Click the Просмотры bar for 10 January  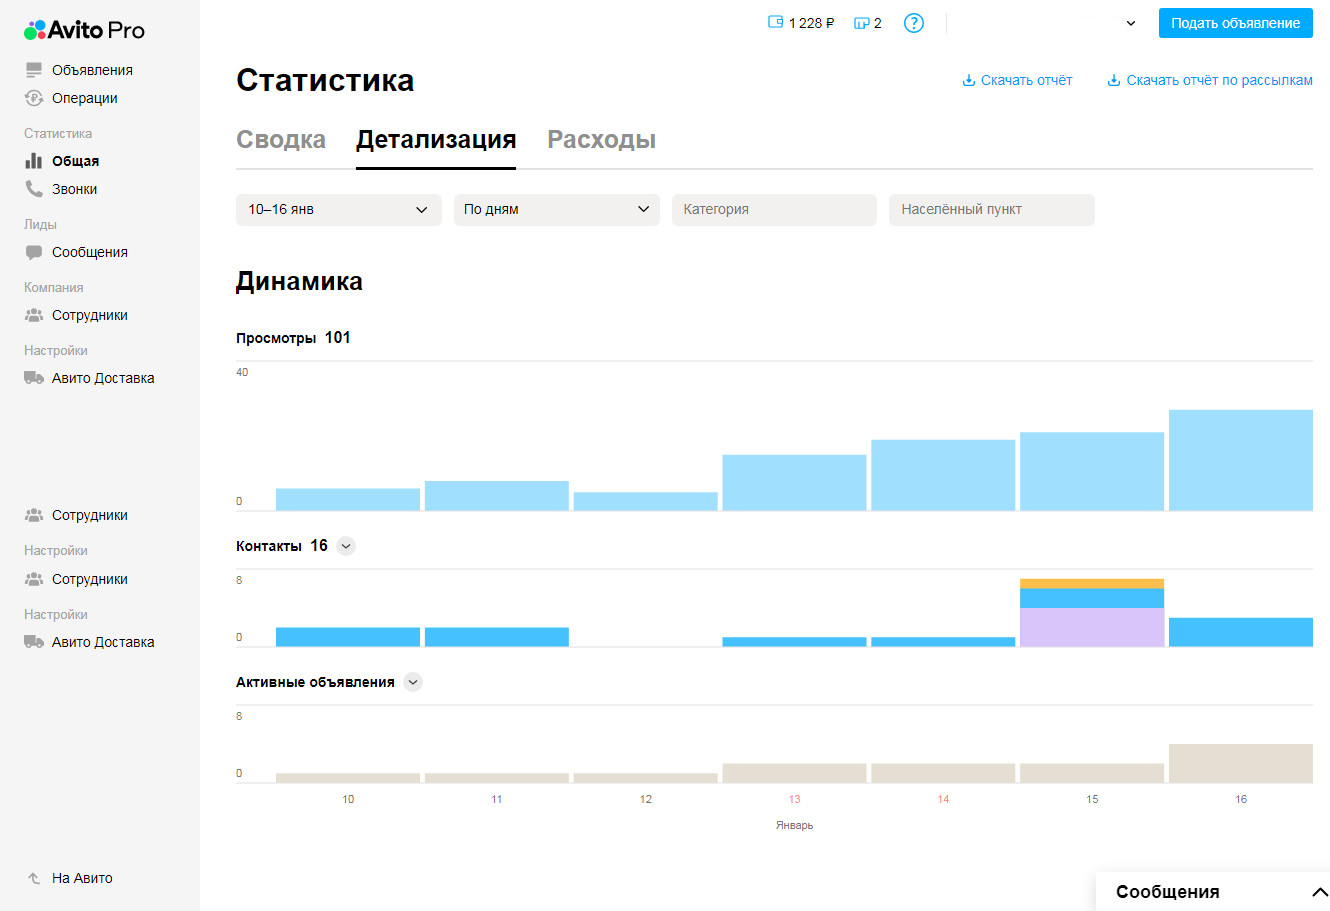tap(348, 499)
